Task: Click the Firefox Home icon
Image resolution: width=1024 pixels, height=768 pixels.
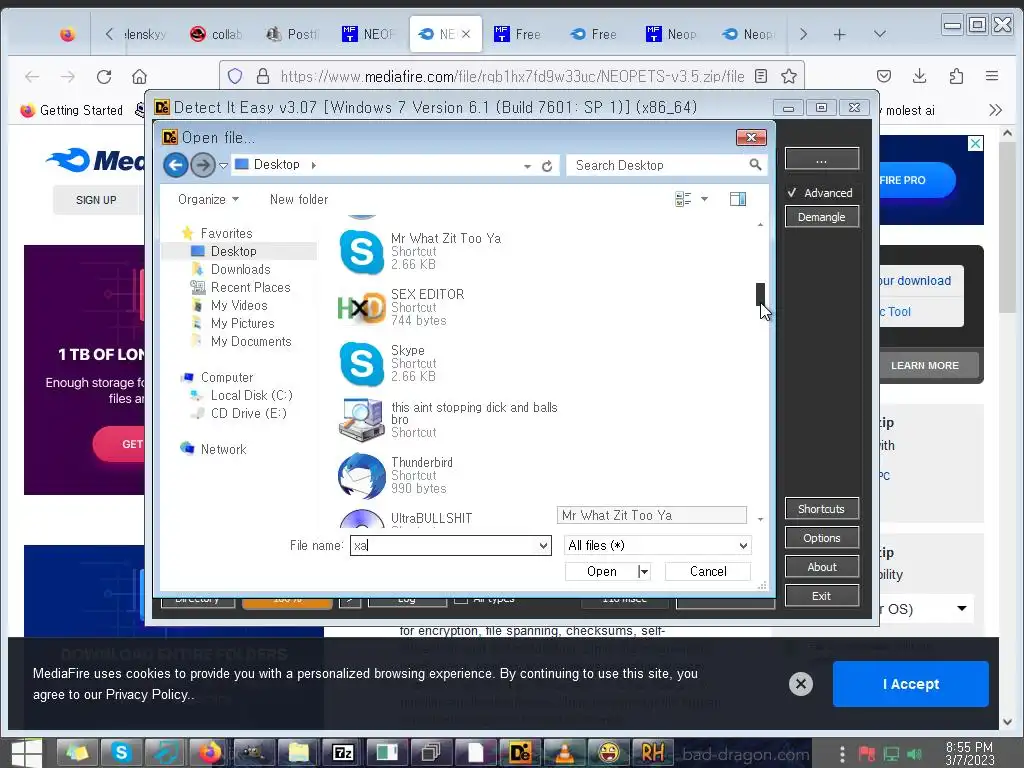Action: pyautogui.click(x=139, y=76)
